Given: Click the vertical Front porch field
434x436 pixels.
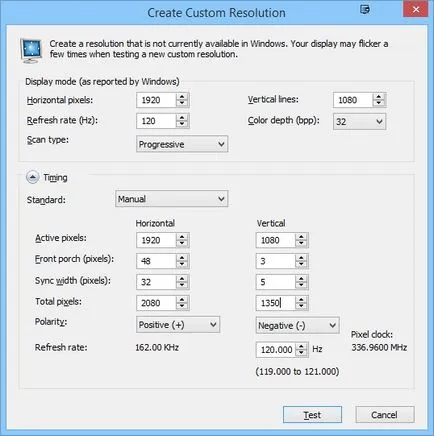Looking at the screenshot, I should click(276, 261).
